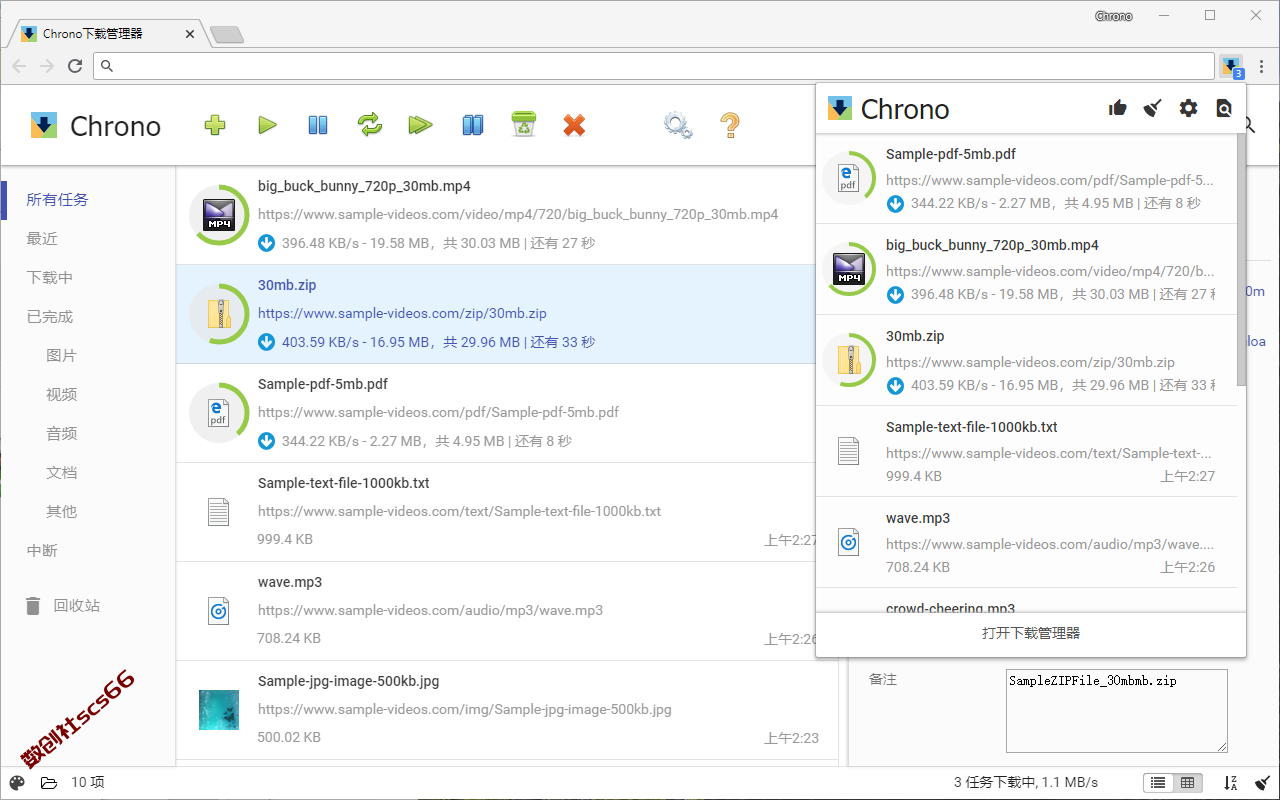
Task: Click Sample-text-file-1000kb.txt name in main list
Action: pos(343,483)
